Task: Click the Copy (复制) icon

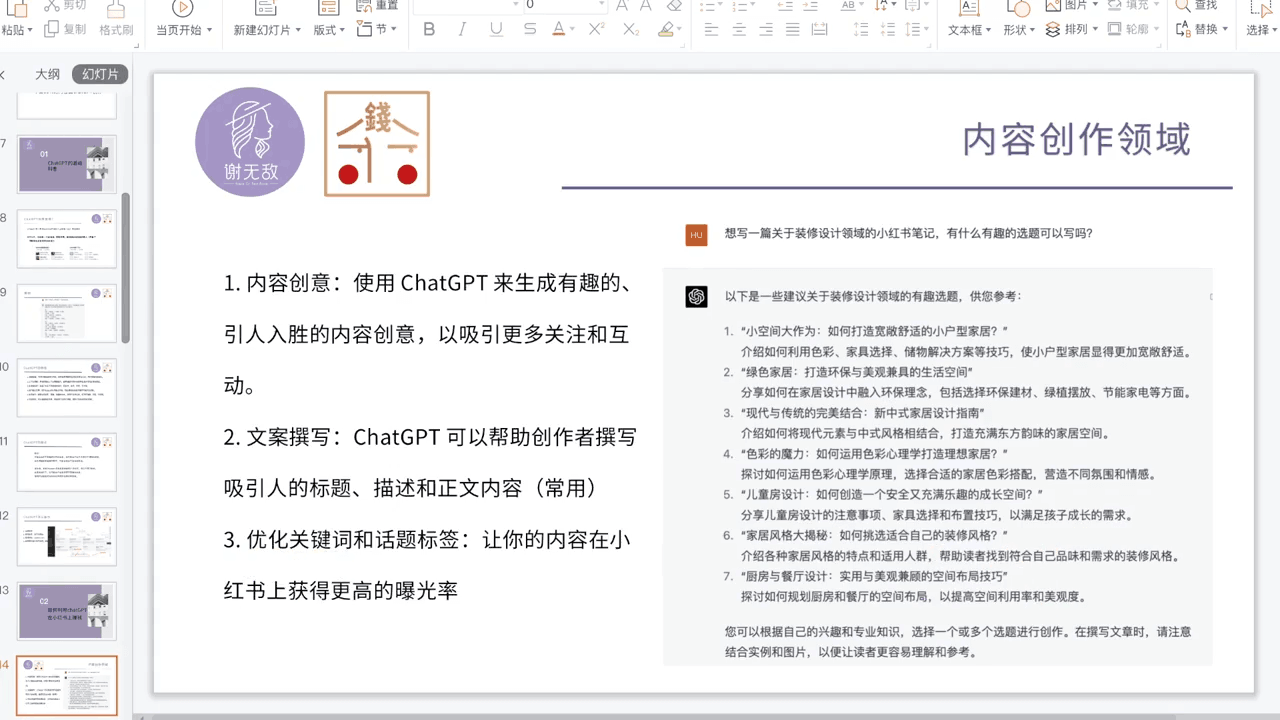Action: click(50, 29)
